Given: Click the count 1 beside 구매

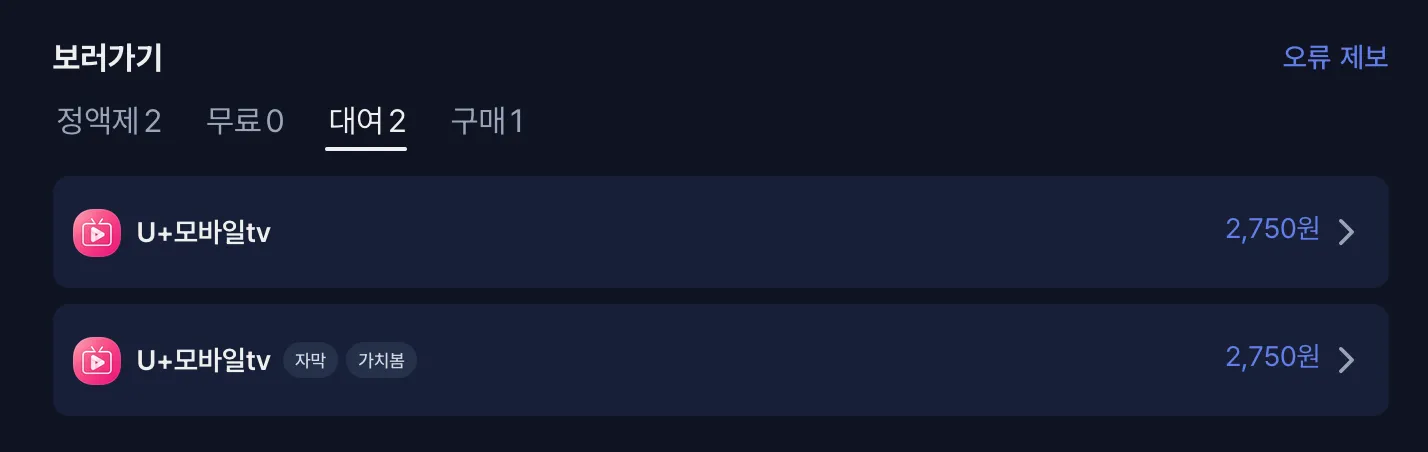Looking at the screenshot, I should (x=516, y=122).
